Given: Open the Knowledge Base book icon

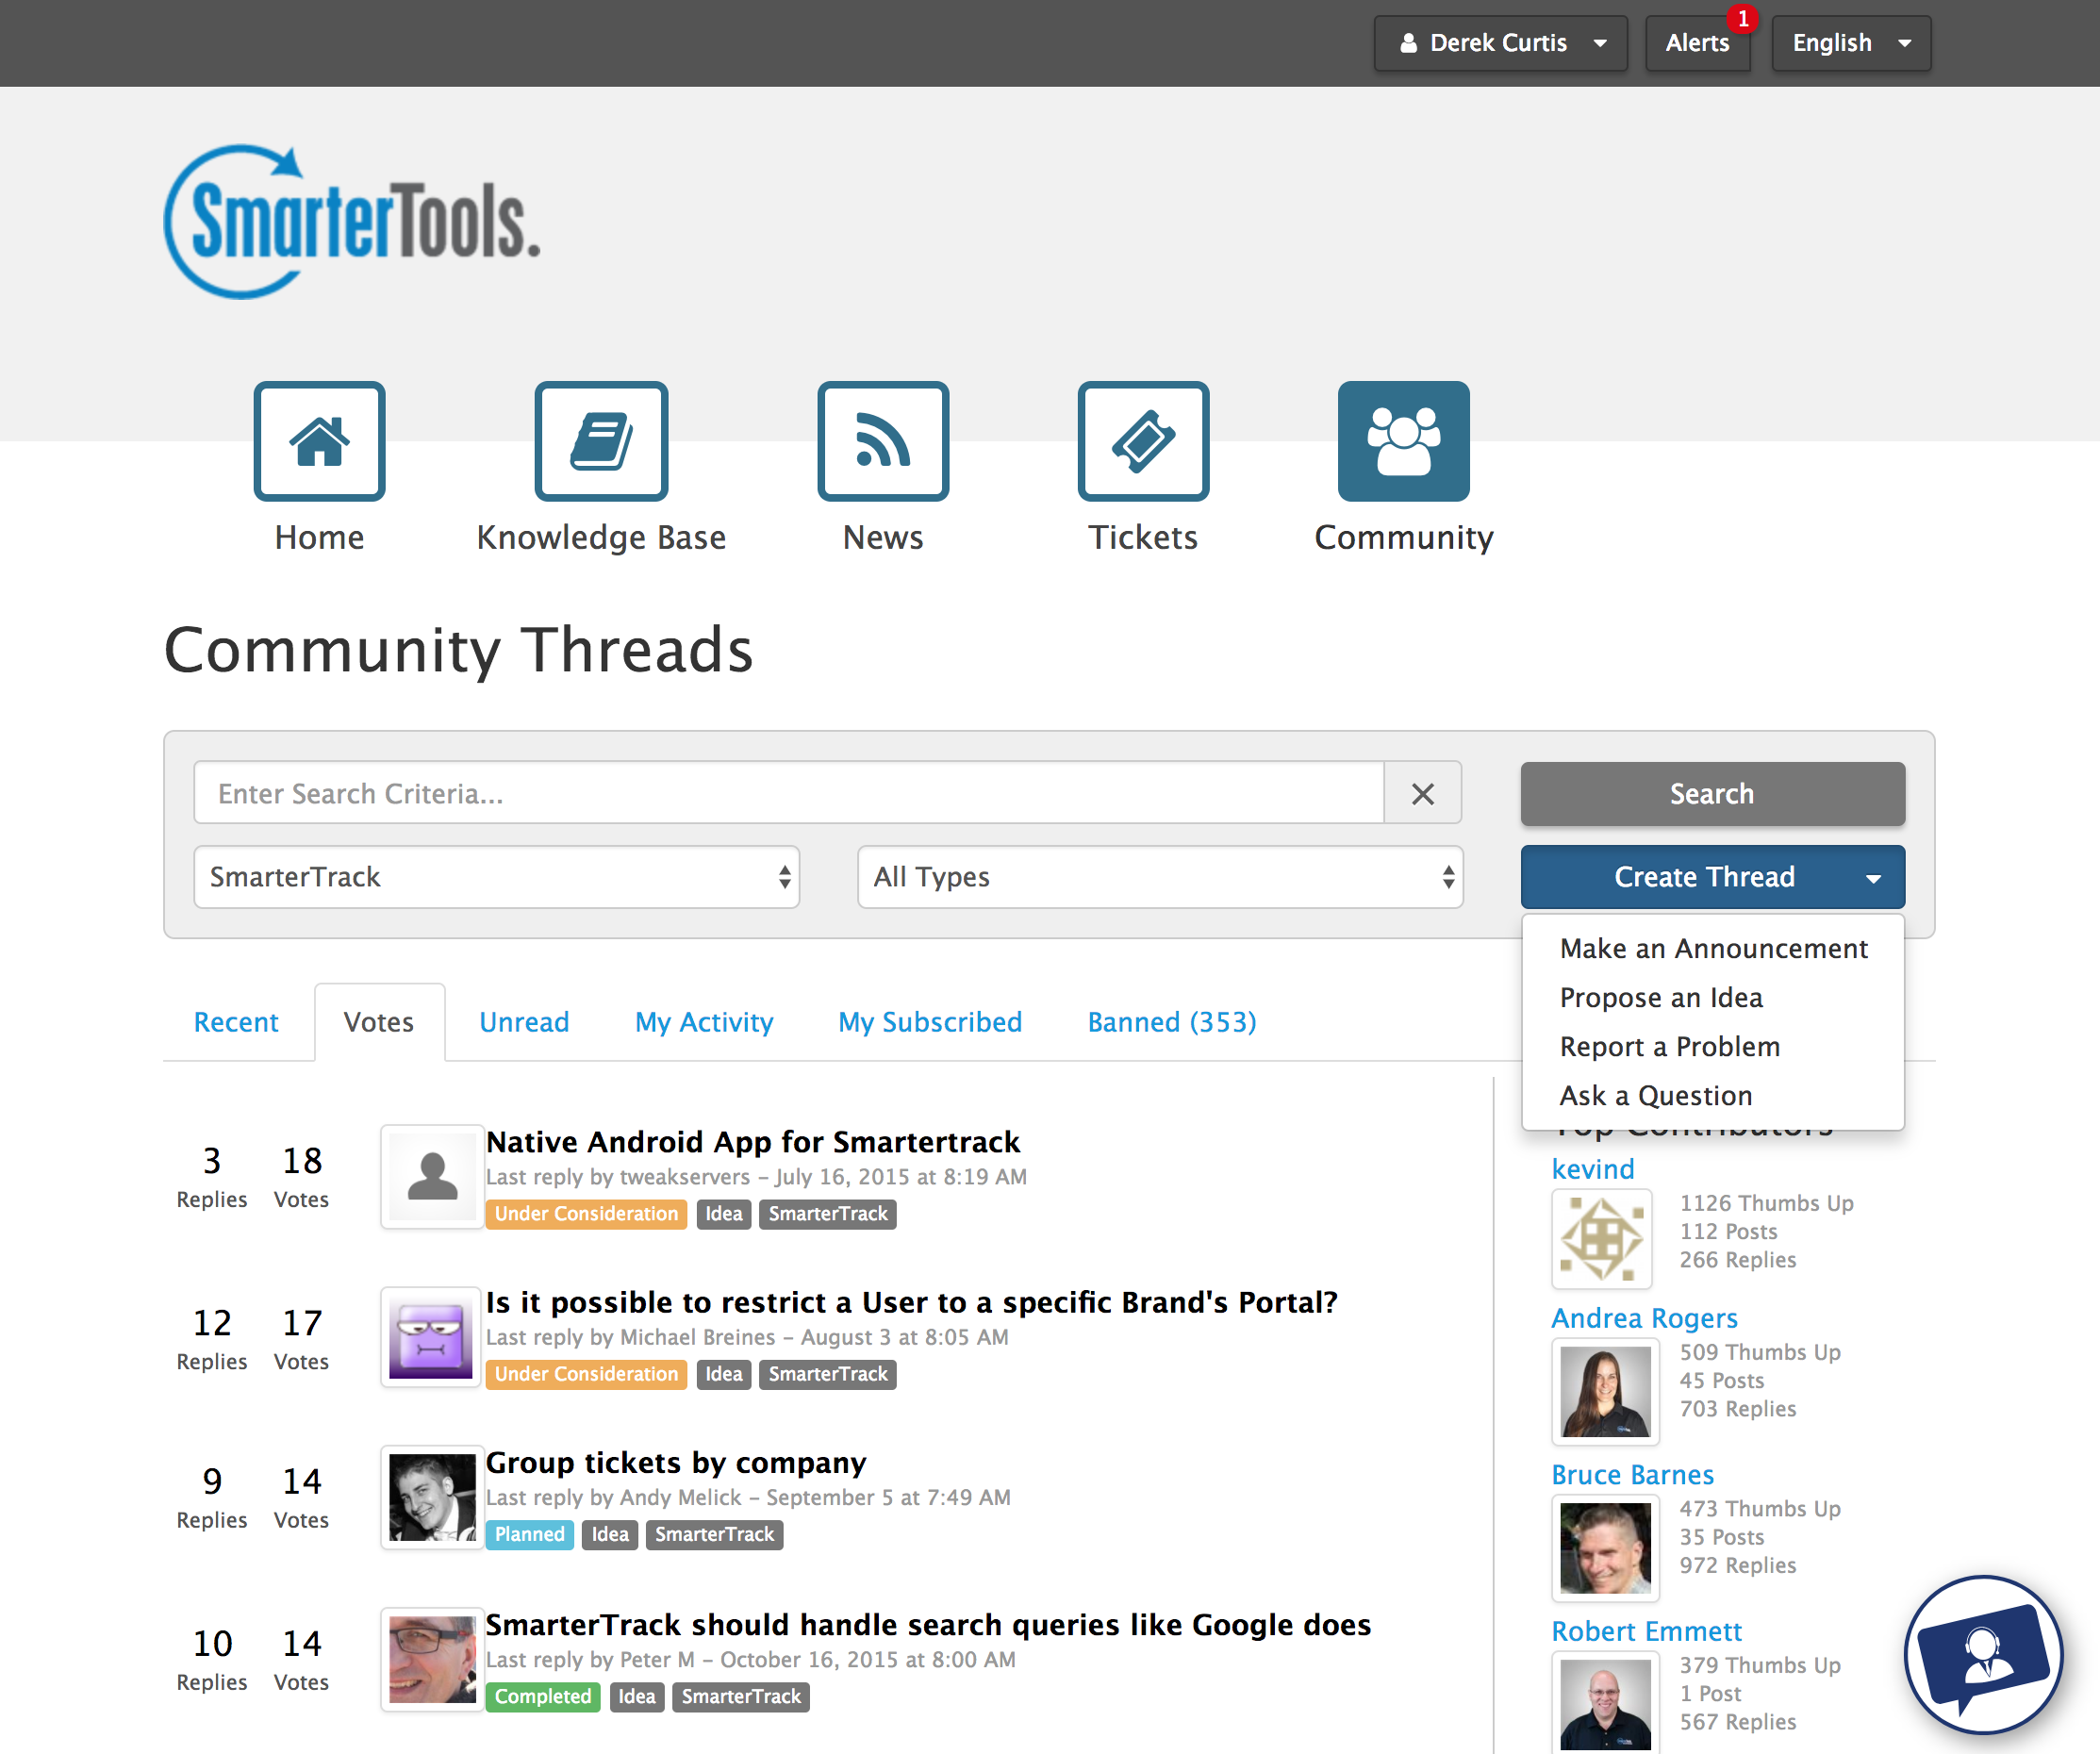Looking at the screenshot, I should (x=601, y=441).
